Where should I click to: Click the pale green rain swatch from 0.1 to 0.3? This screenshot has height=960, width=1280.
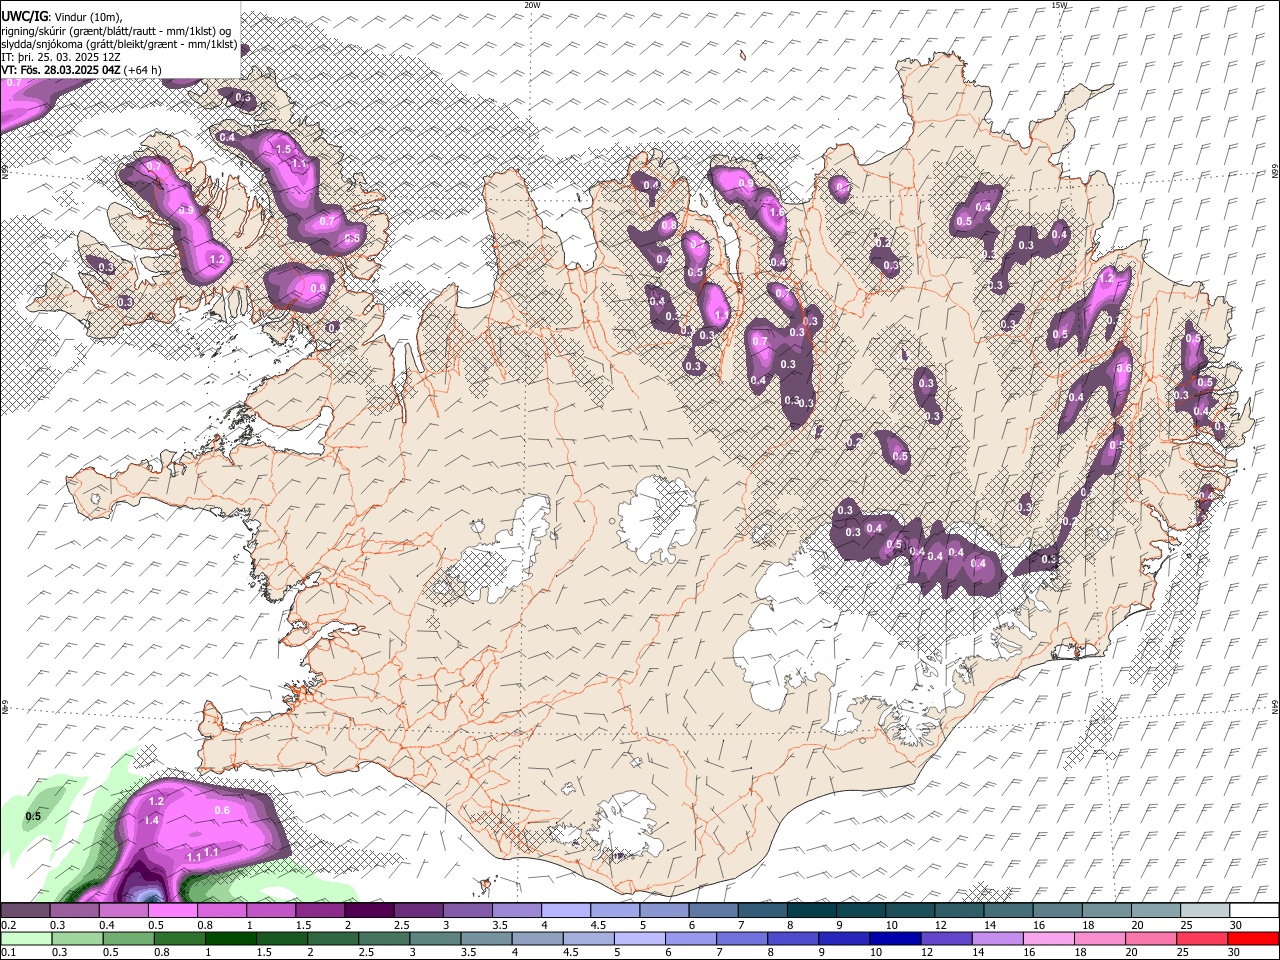click(x=27, y=938)
